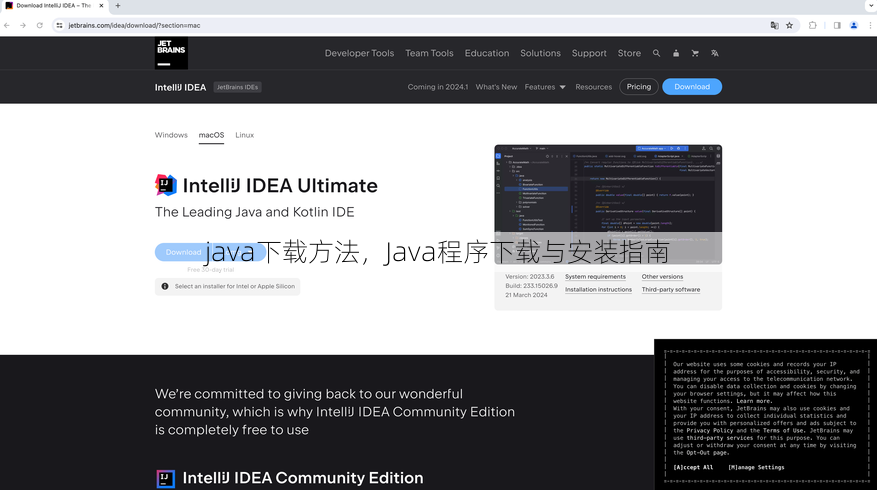
Task: Click the Version: 2023.3.6 text
Action: [x=530, y=277]
